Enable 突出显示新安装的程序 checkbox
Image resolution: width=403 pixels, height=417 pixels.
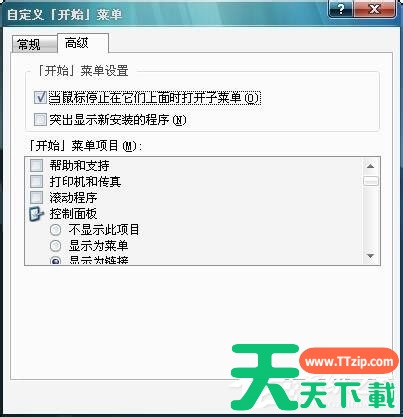click(x=40, y=119)
